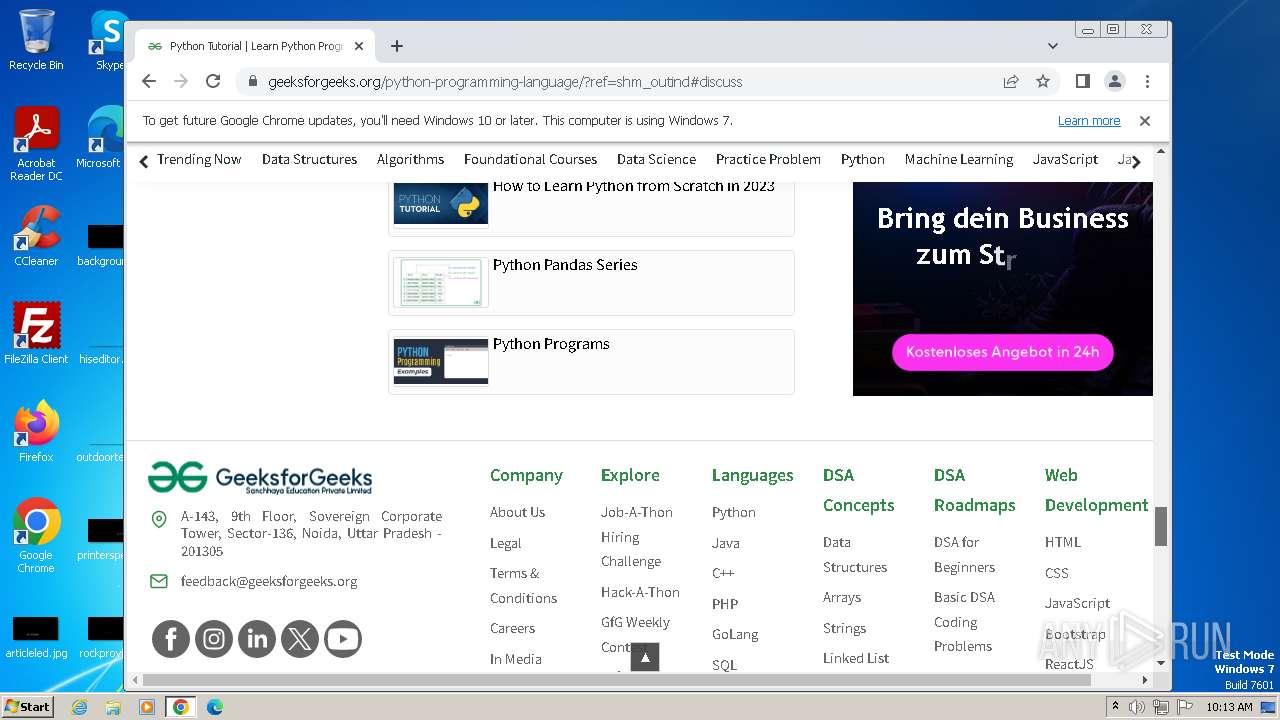Image resolution: width=1280 pixels, height=720 pixels.
Task: Reload the page with the refresh icon
Action: (213, 81)
